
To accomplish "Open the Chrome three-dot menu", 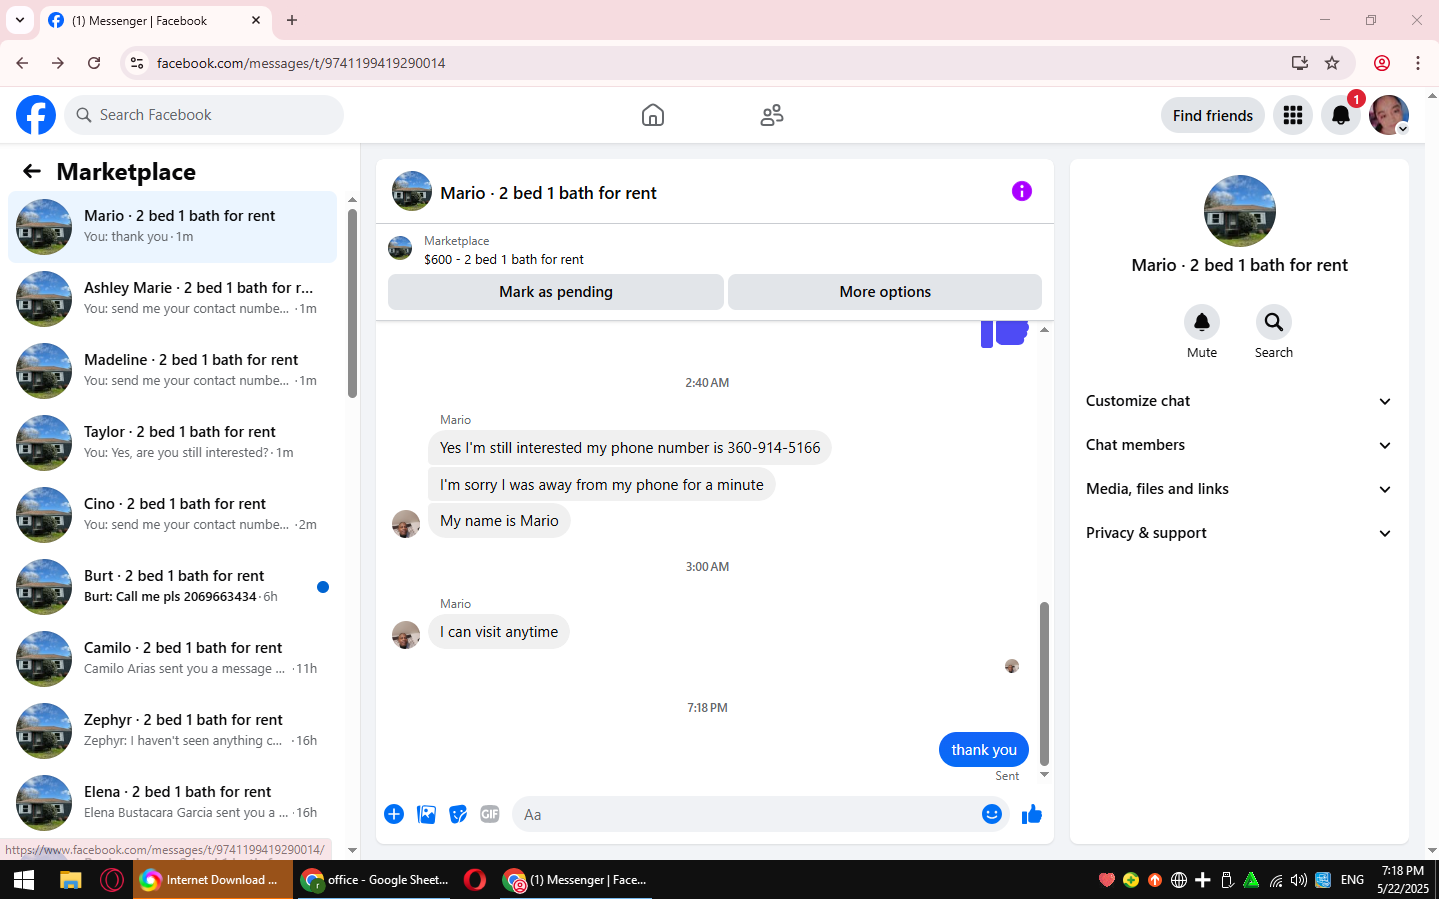I will pos(1418,63).
